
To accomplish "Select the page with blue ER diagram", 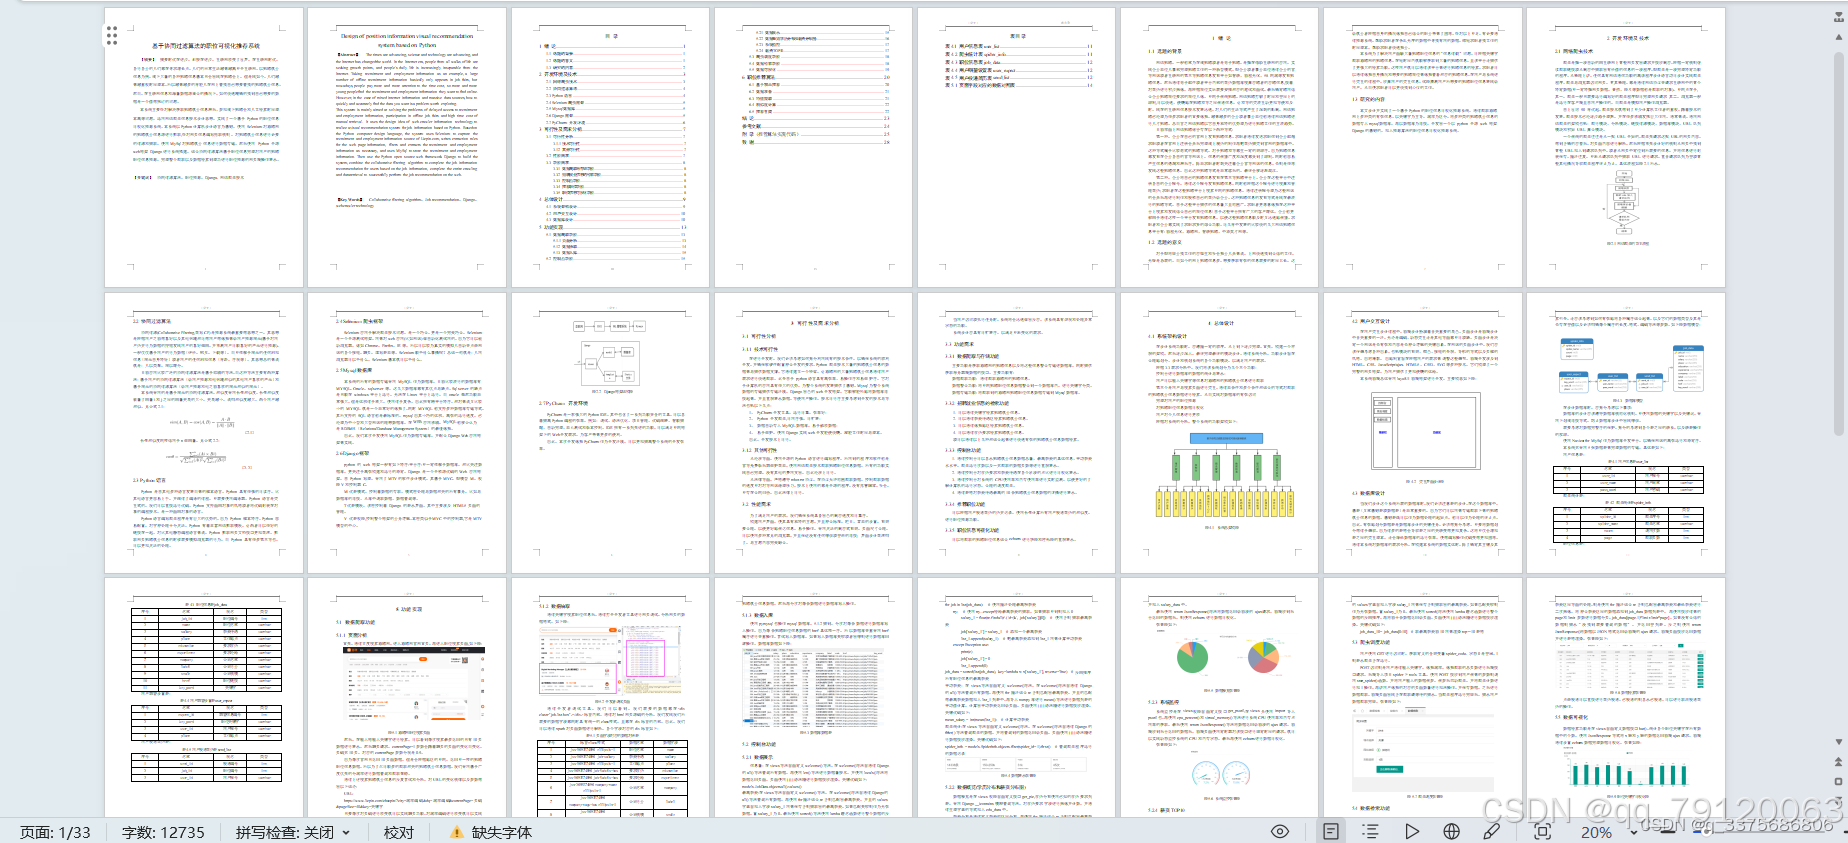I will coord(1626,433).
